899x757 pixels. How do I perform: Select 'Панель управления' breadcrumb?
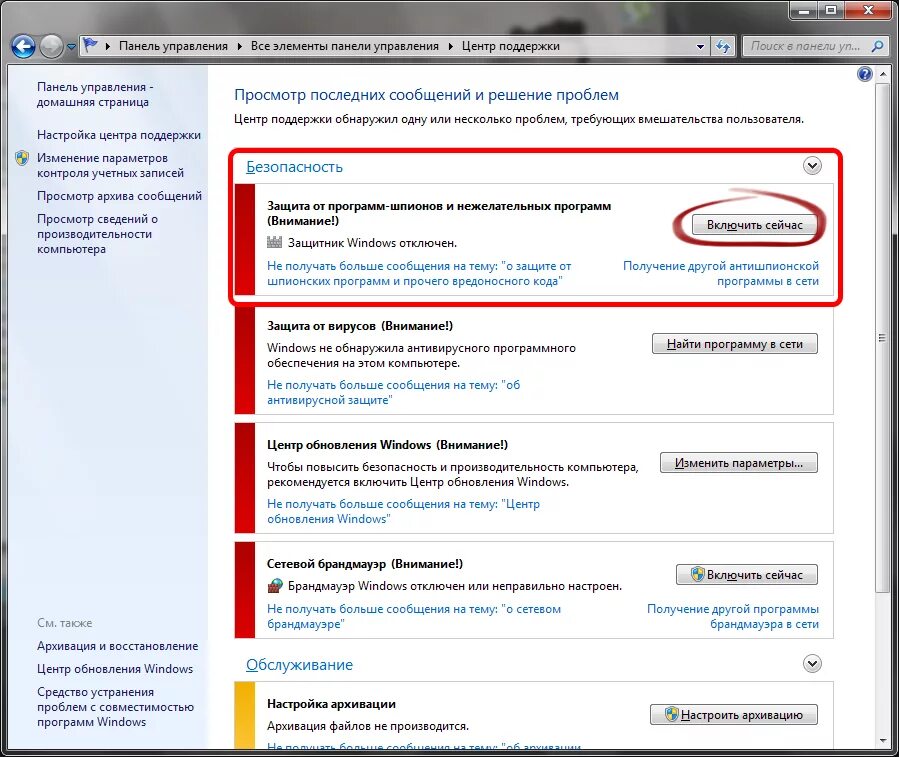(173, 46)
